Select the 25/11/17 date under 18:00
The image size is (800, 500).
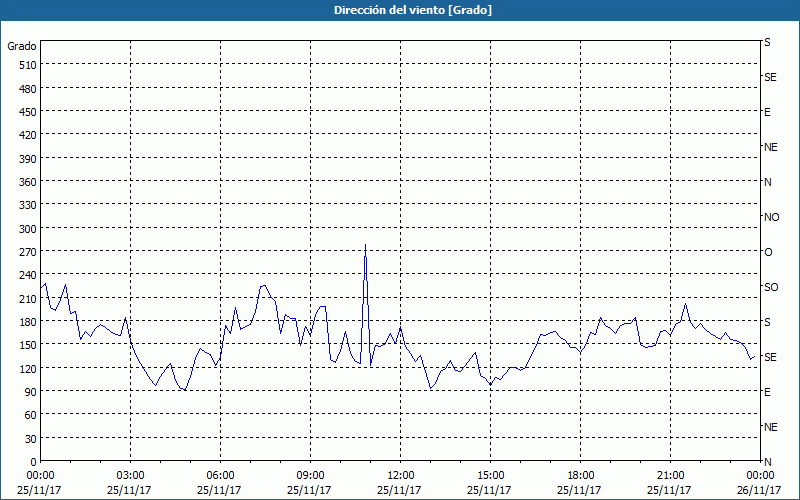579,490
